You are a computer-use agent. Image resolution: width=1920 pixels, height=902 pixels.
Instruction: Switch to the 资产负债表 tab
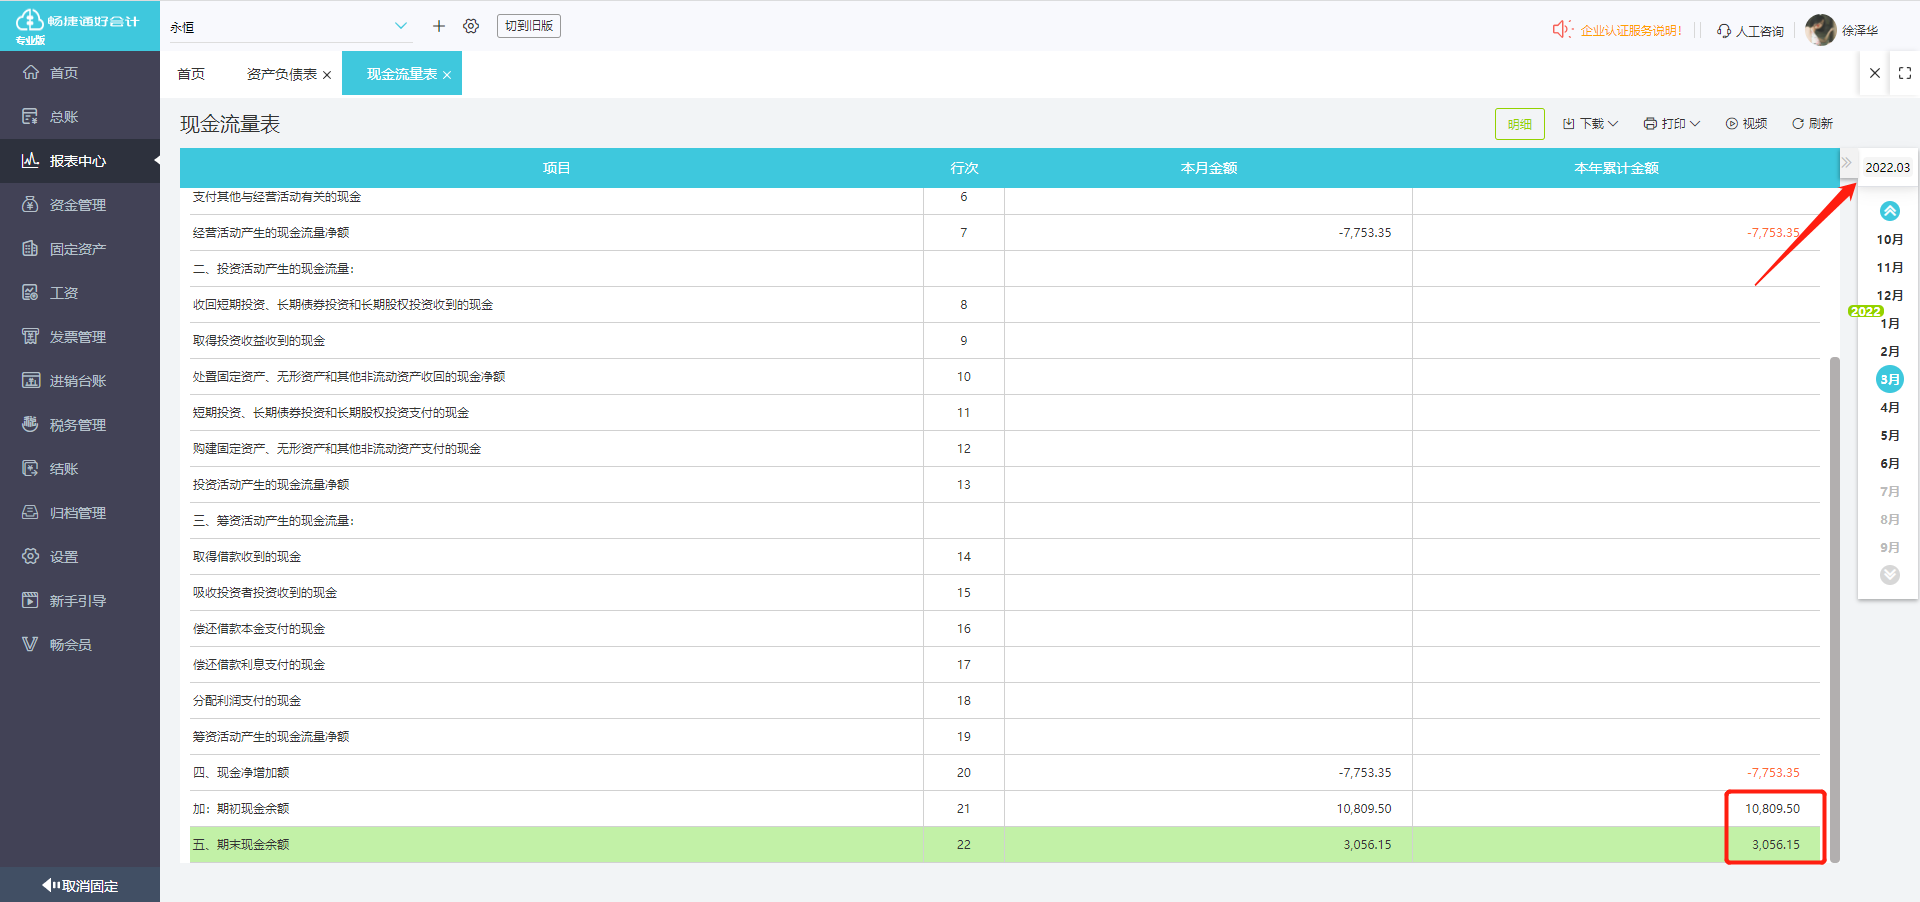coord(281,74)
